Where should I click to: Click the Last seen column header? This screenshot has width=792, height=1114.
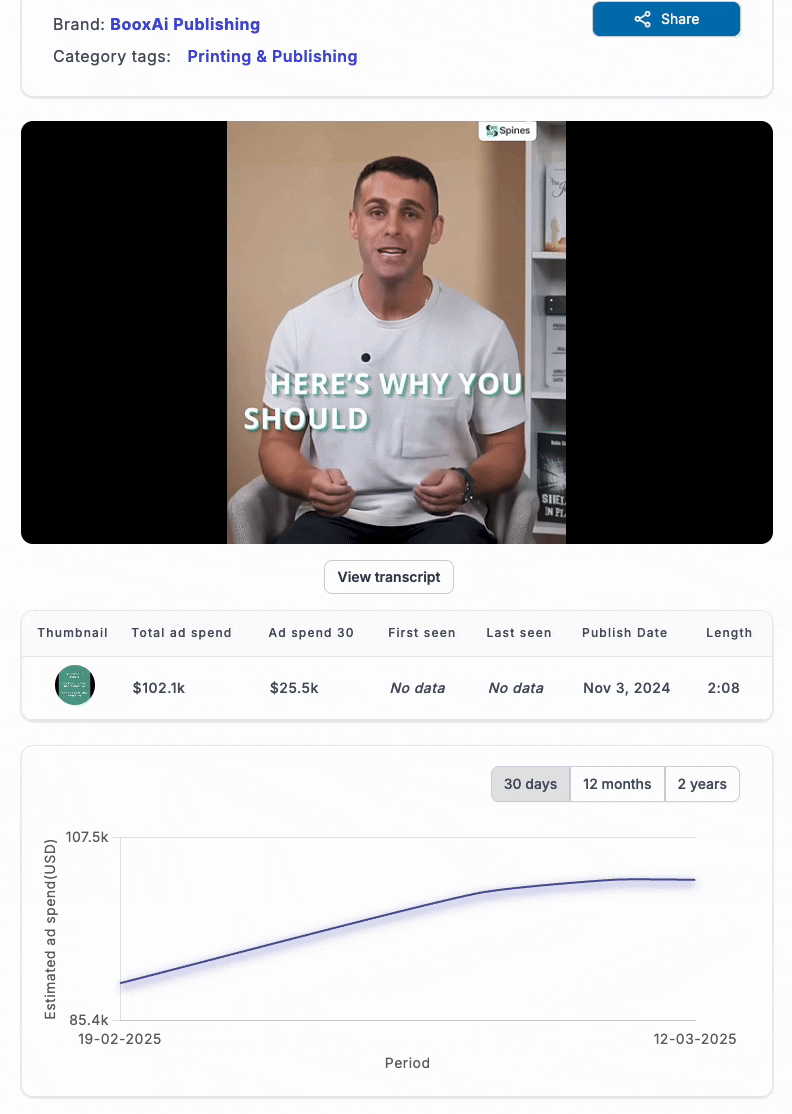[519, 633]
